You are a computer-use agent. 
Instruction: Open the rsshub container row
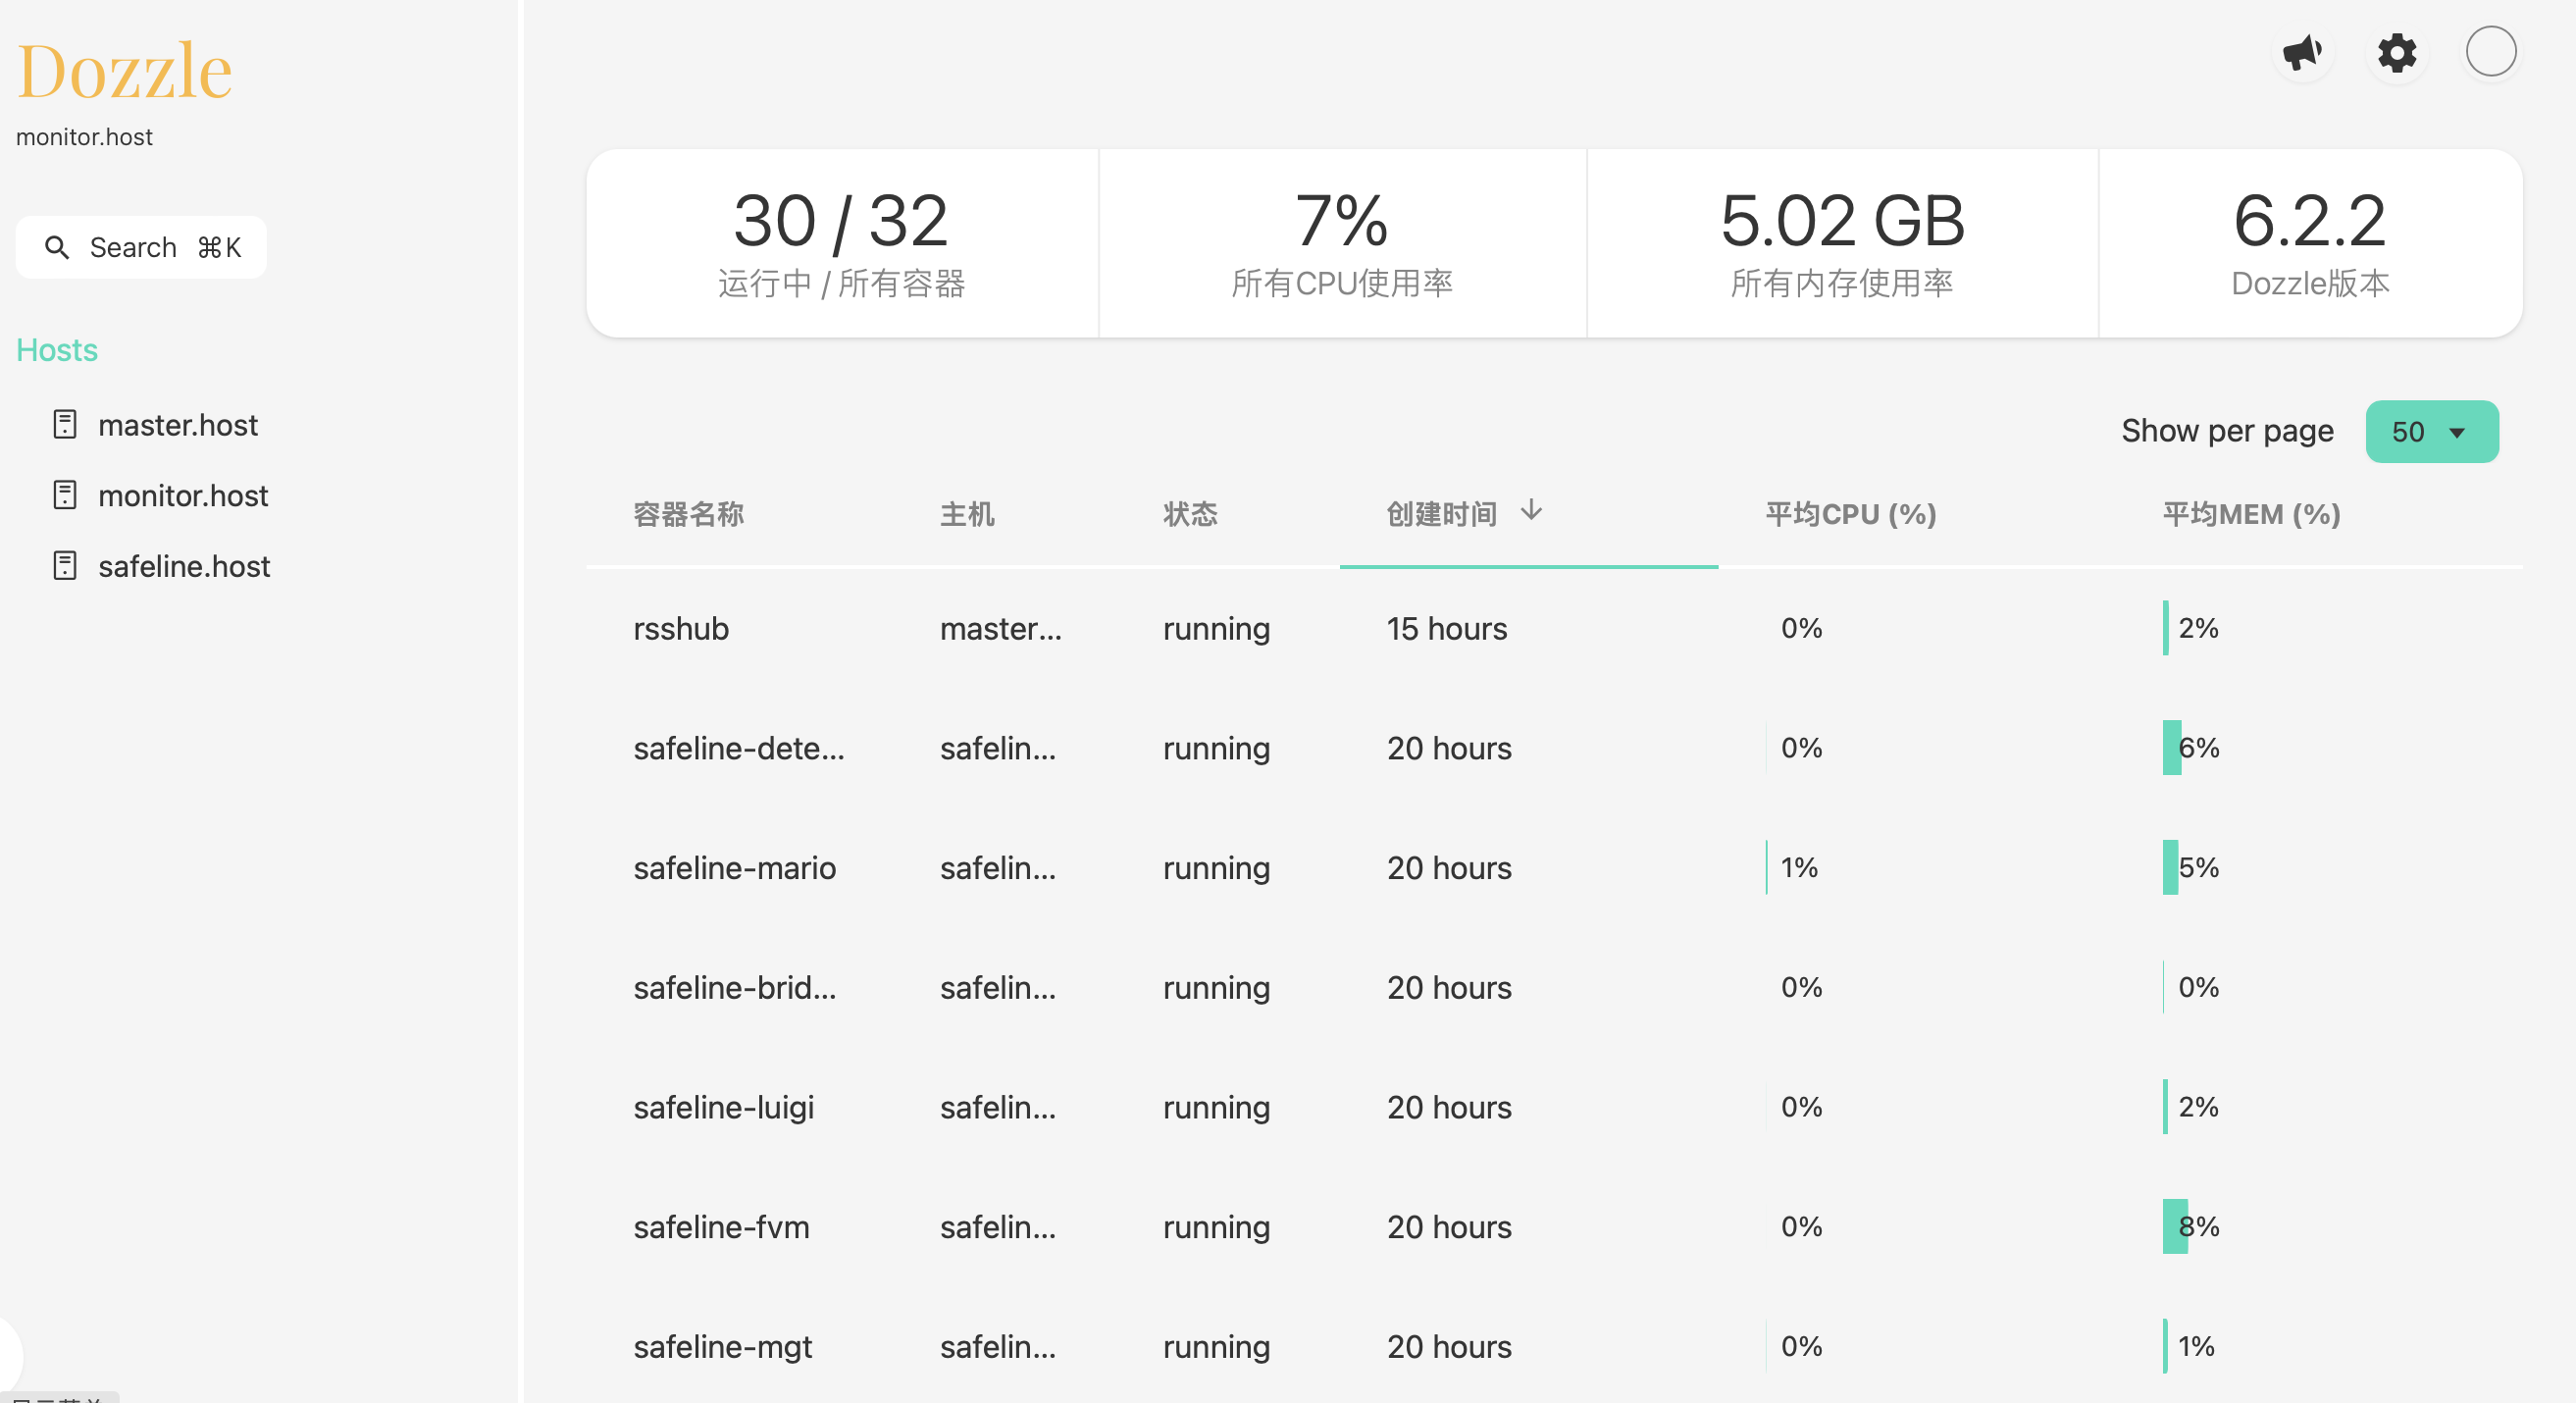pos(681,629)
